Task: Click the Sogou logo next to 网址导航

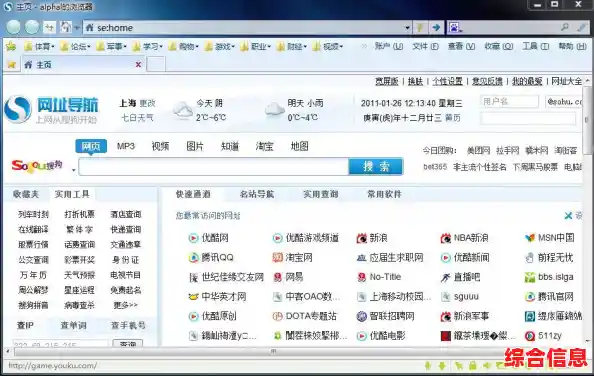Action: 17,109
